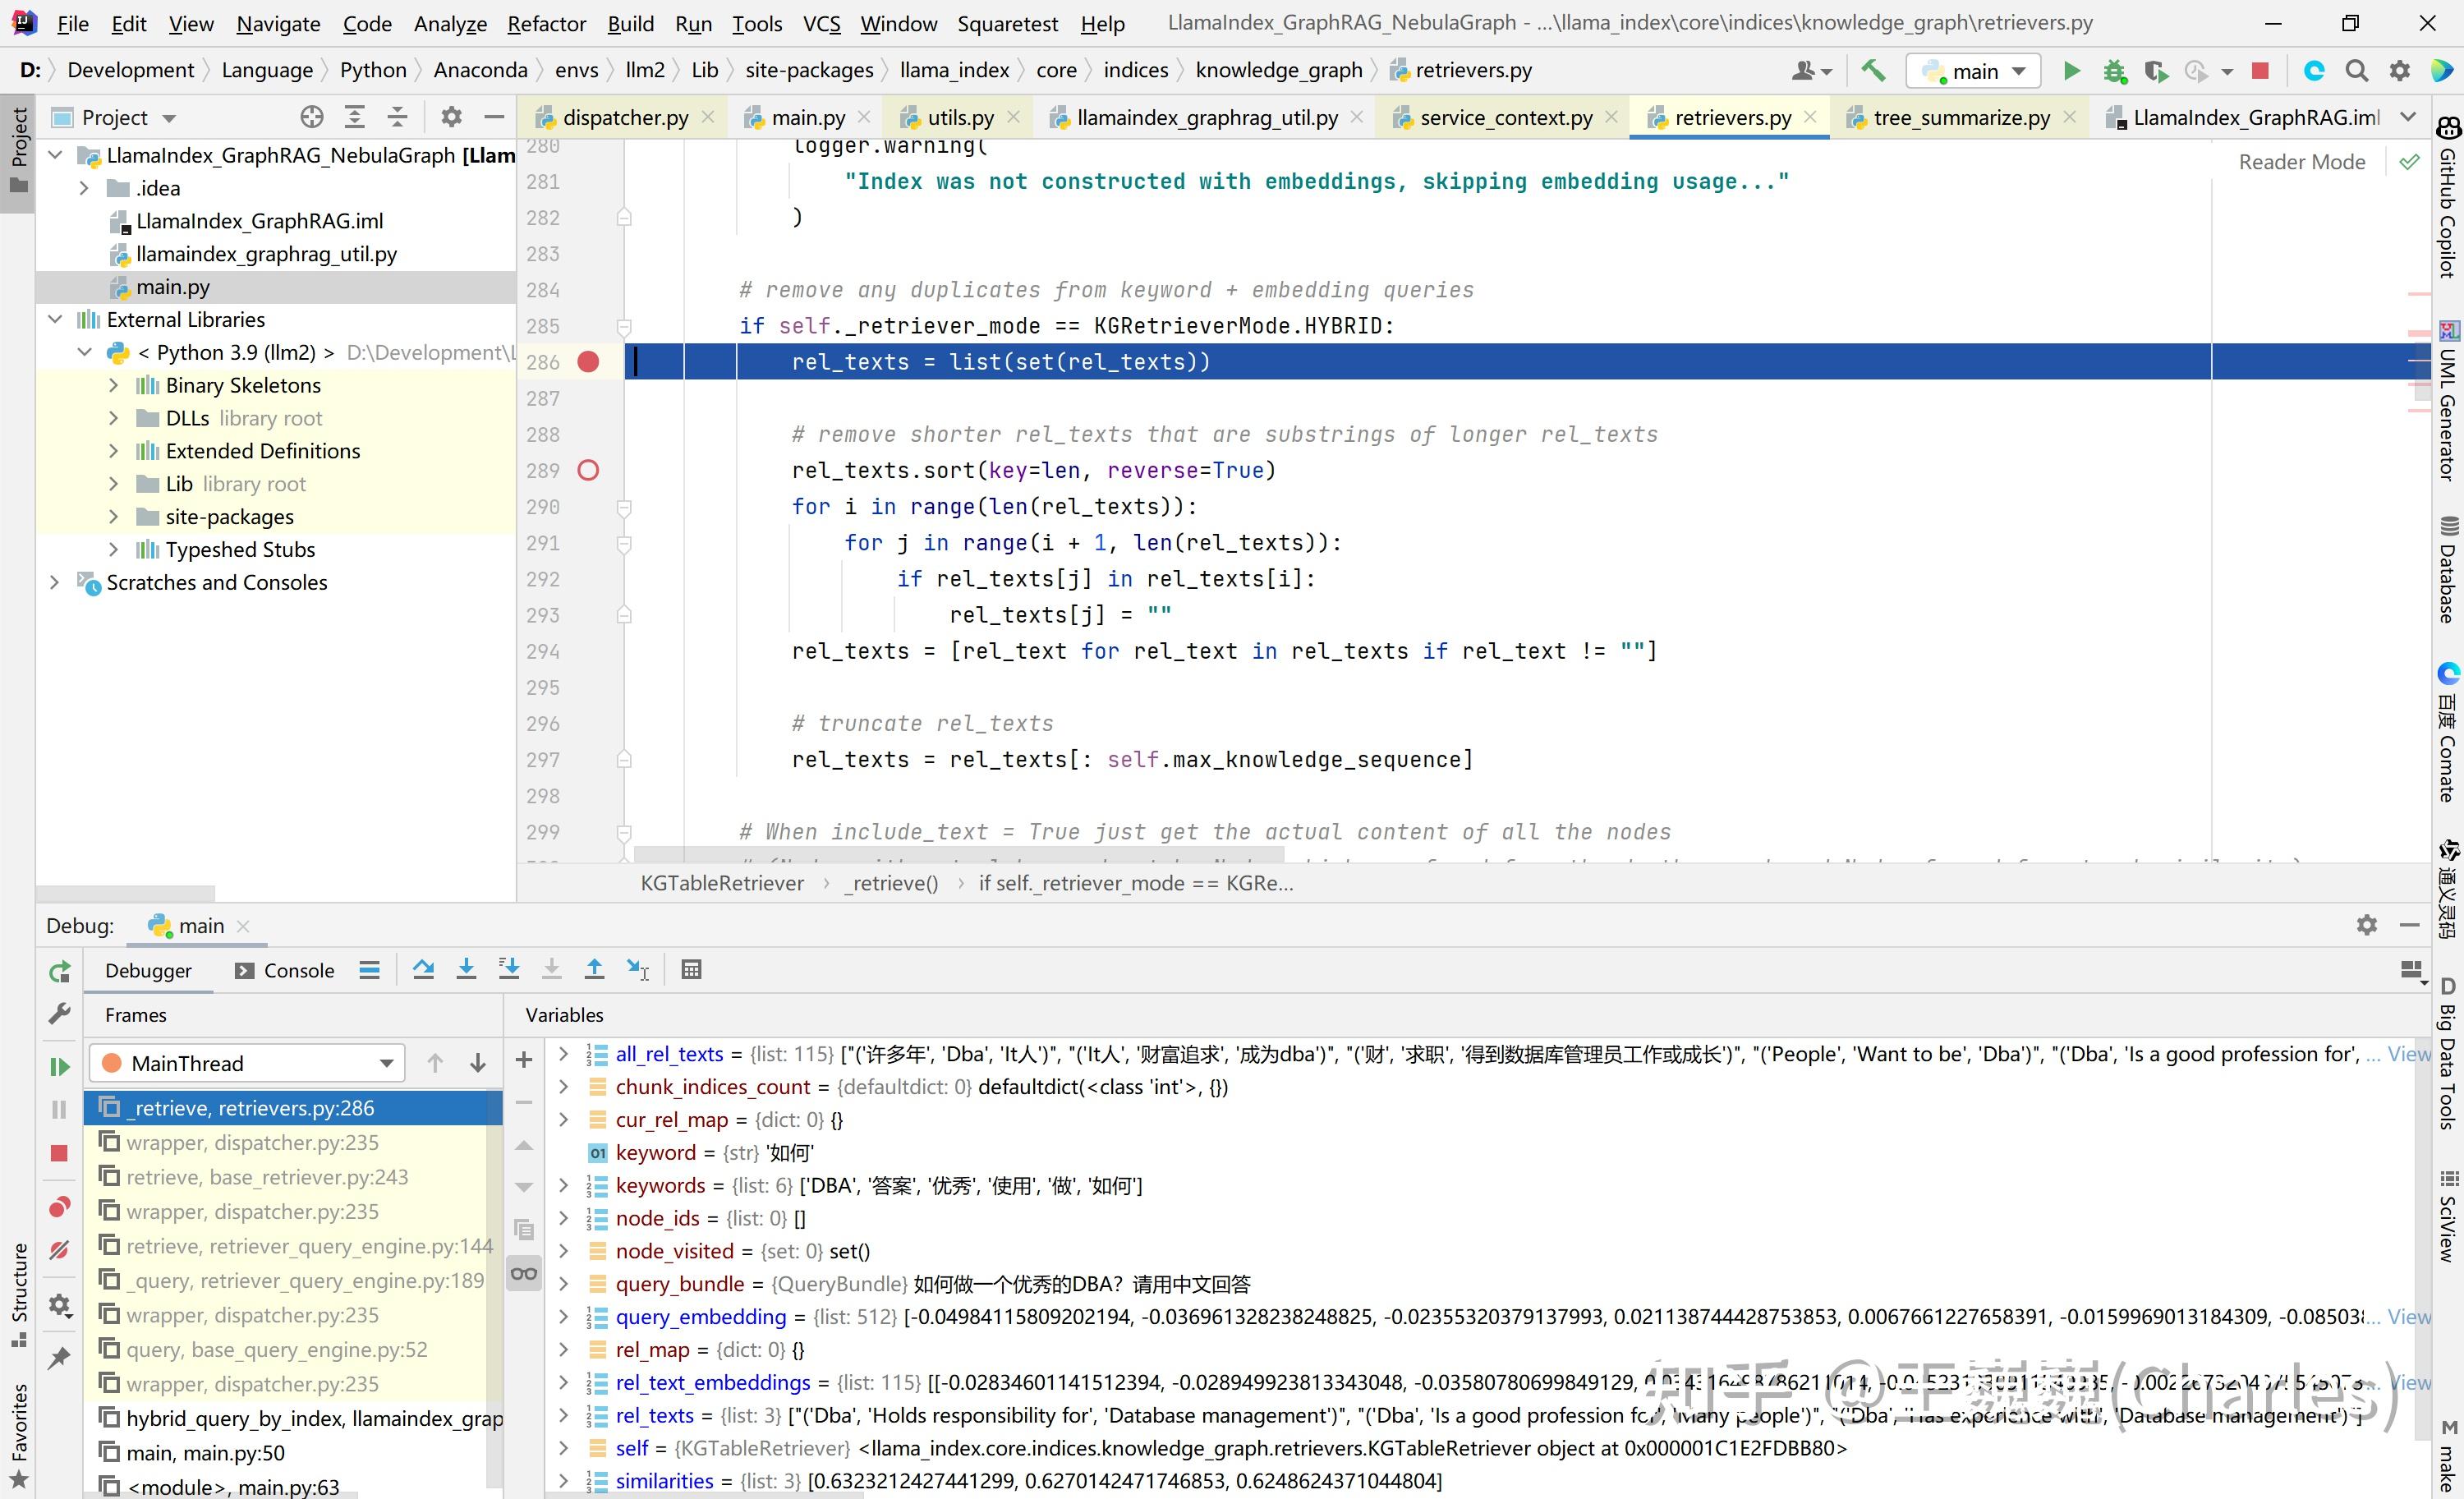Expand the Scratches and Consoles node

coord(55,582)
